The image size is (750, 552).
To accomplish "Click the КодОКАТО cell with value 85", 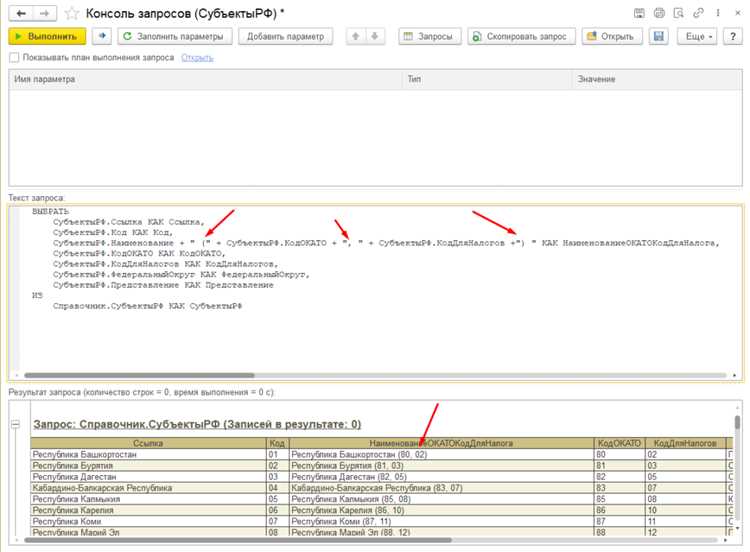I will [x=619, y=499].
